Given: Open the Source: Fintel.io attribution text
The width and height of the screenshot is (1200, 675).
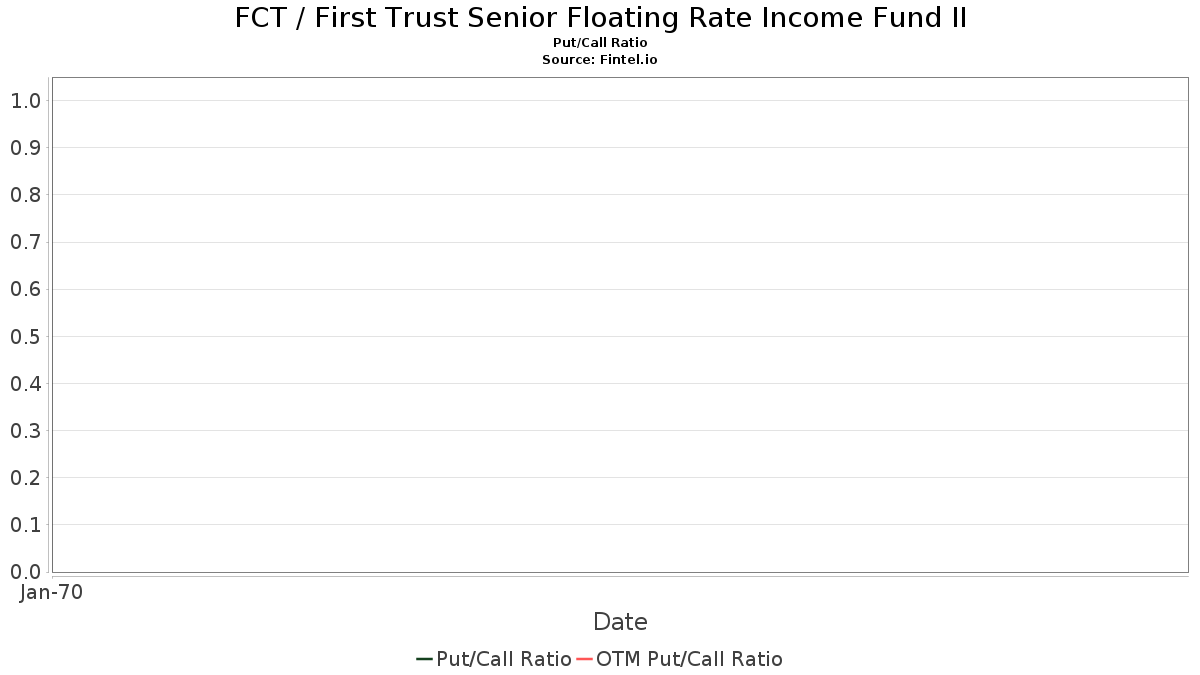Looking at the screenshot, I should click(600, 60).
